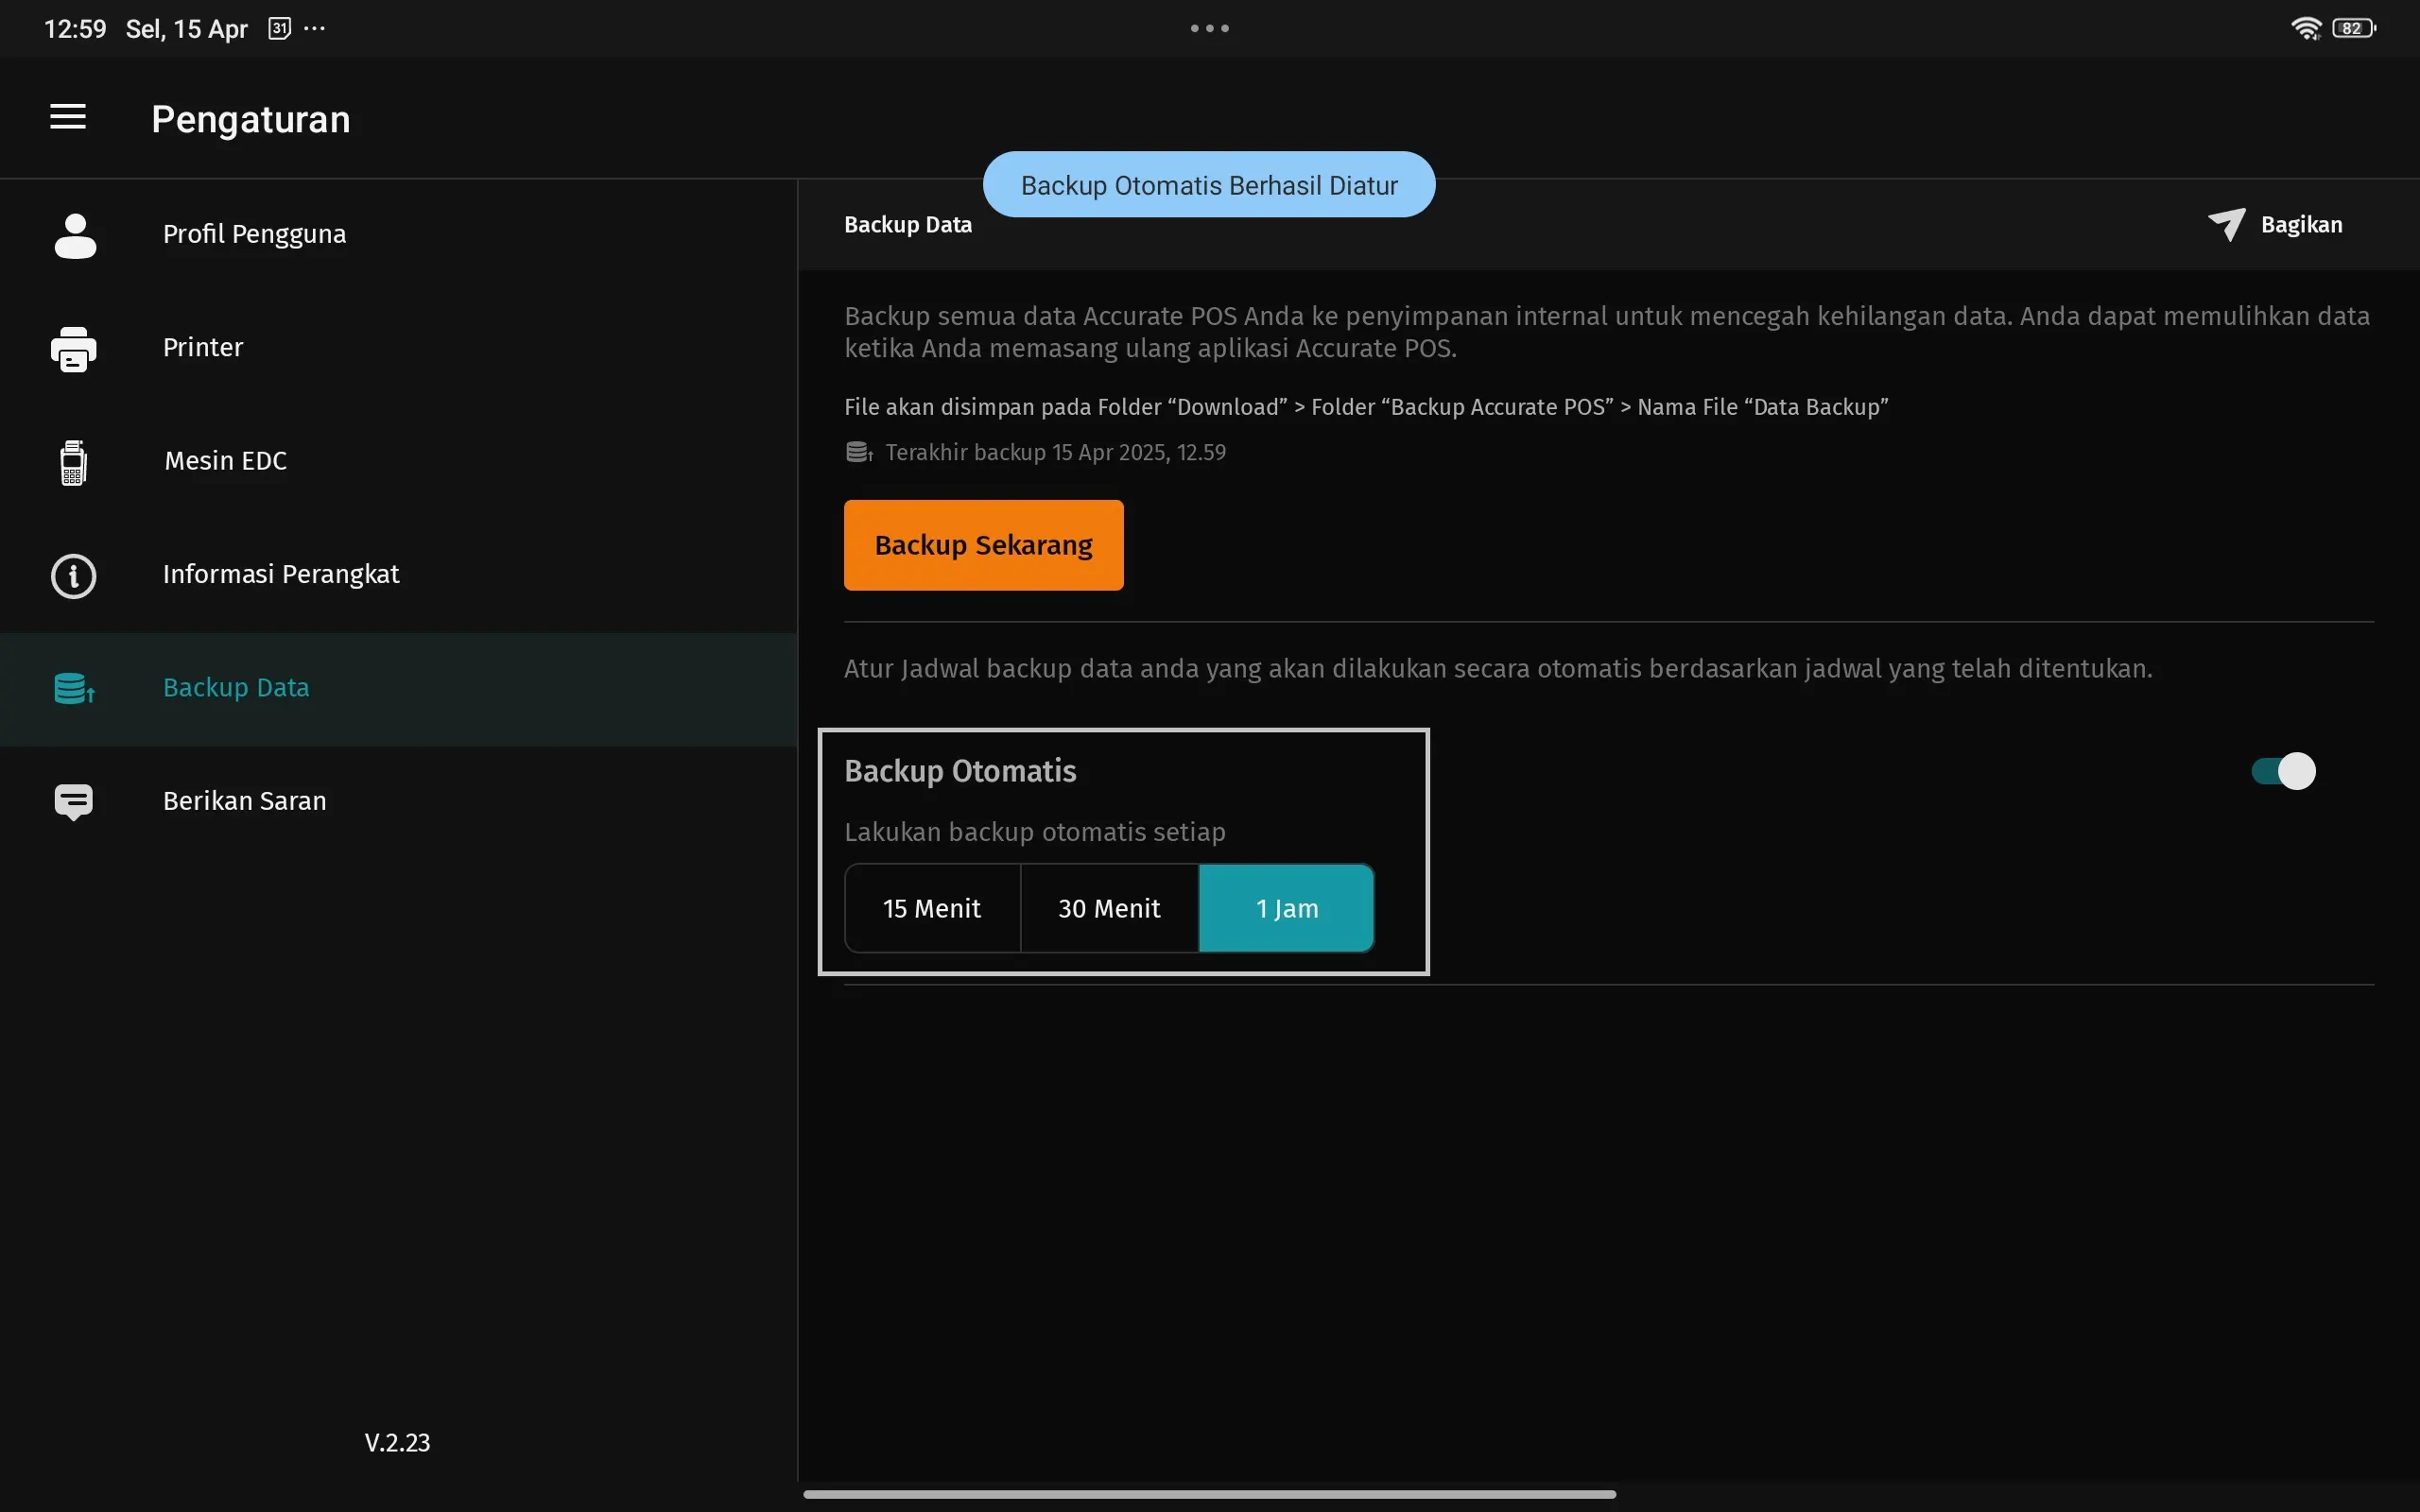Open the hamburger navigation menu

(67, 117)
